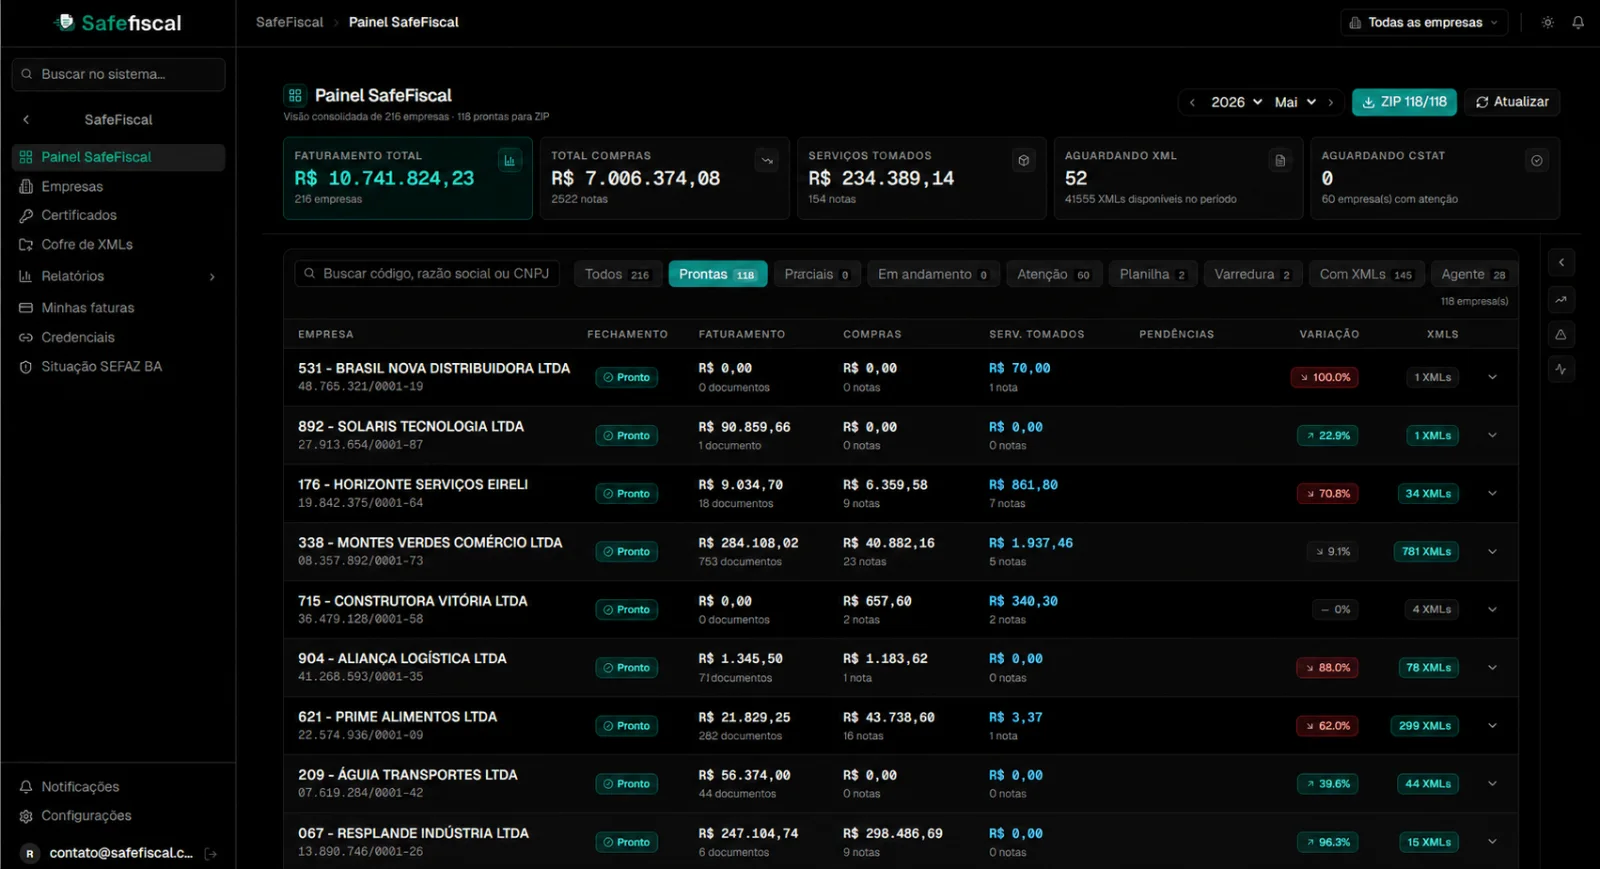Open Notificações in the sidebar
Image resolution: width=1600 pixels, height=869 pixels.
coord(118,787)
